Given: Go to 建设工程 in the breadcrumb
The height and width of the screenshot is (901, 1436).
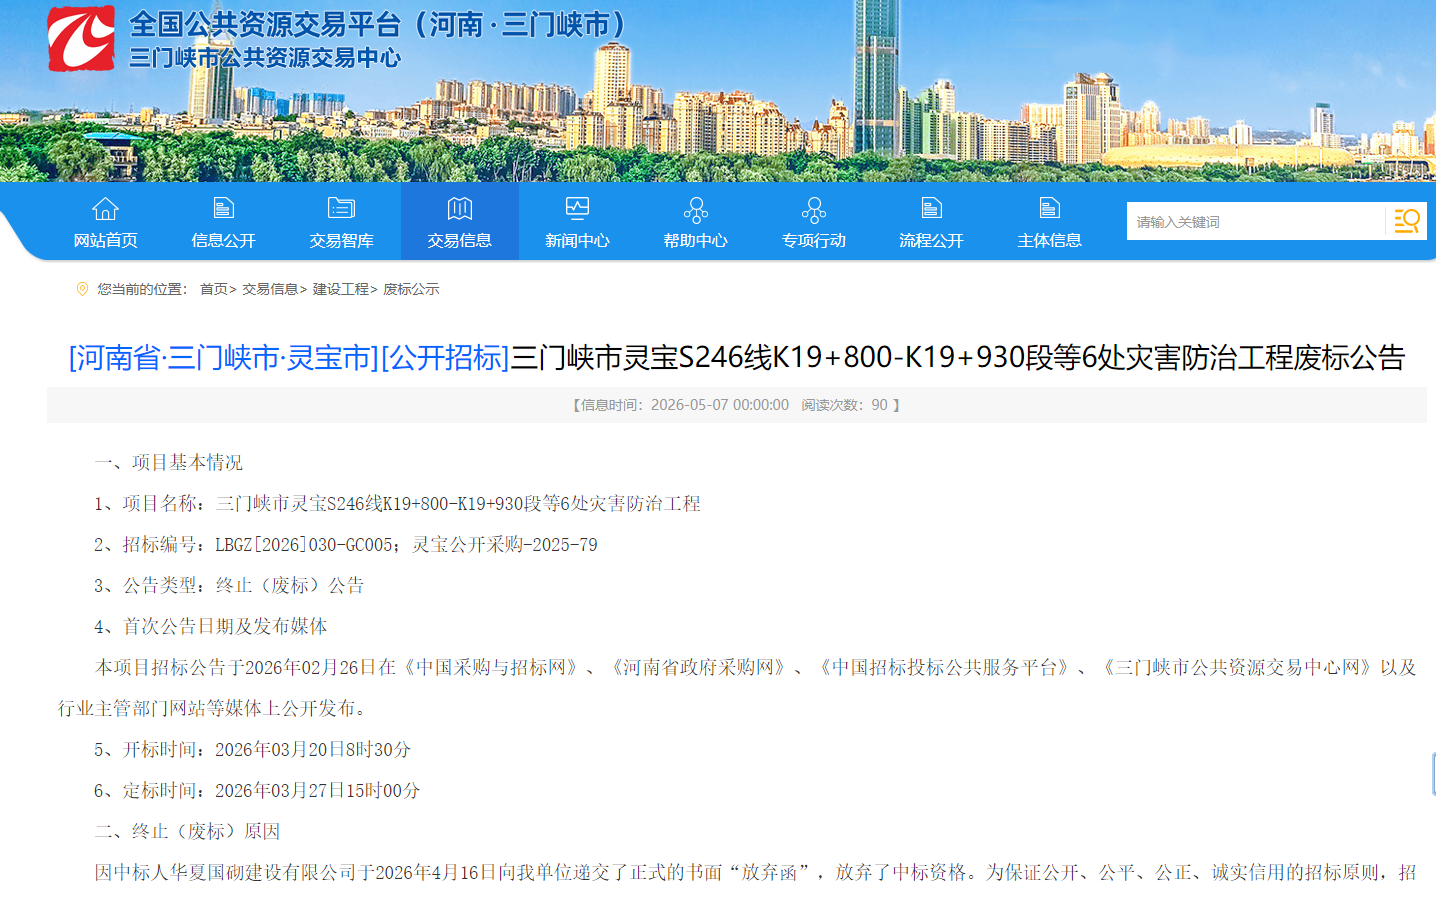Looking at the screenshot, I should coord(341,289).
